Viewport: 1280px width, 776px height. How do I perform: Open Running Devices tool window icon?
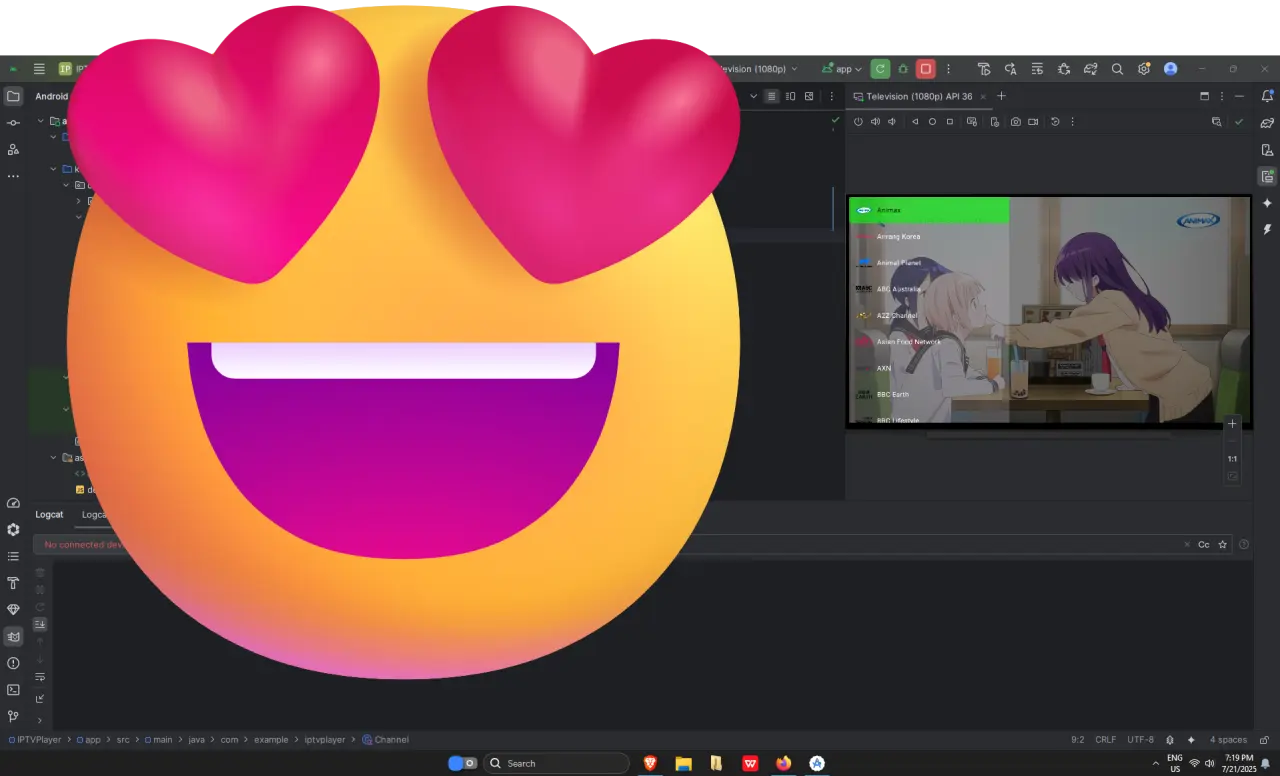tap(1267, 176)
